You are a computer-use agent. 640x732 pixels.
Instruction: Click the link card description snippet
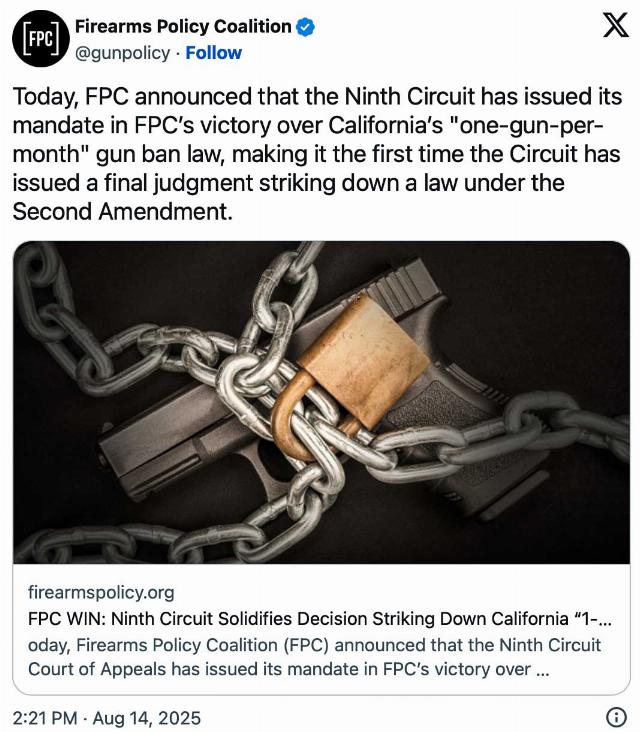(x=314, y=657)
